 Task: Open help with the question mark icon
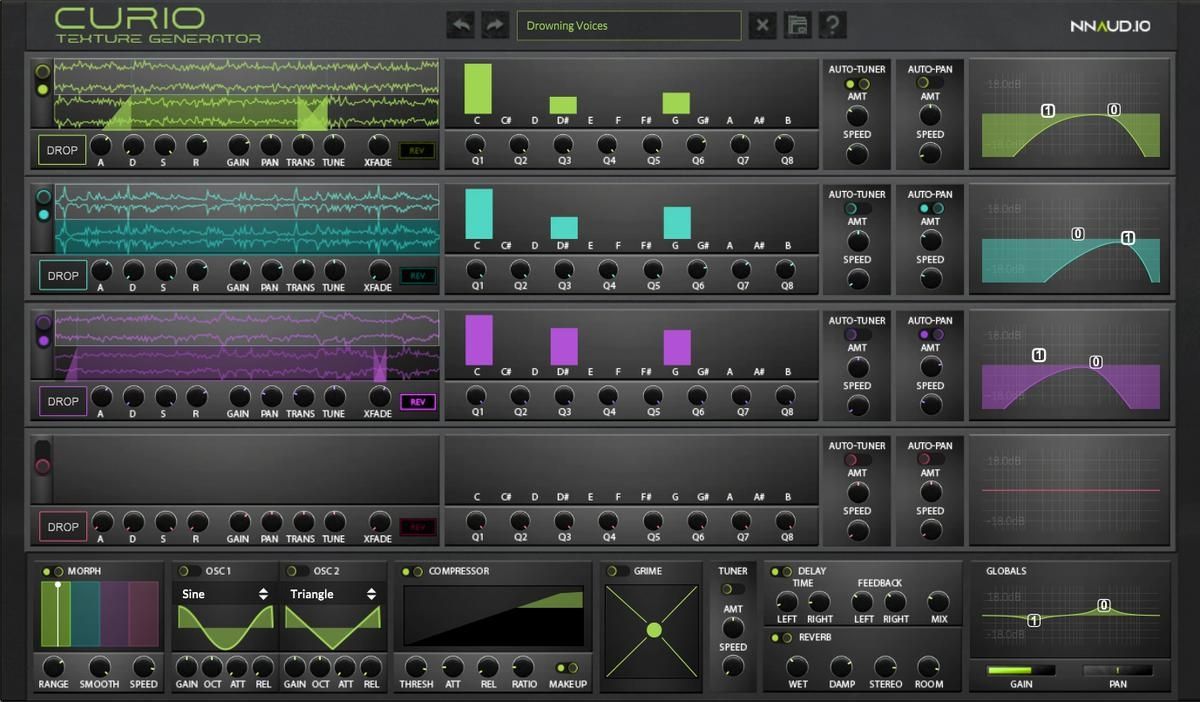(831, 26)
